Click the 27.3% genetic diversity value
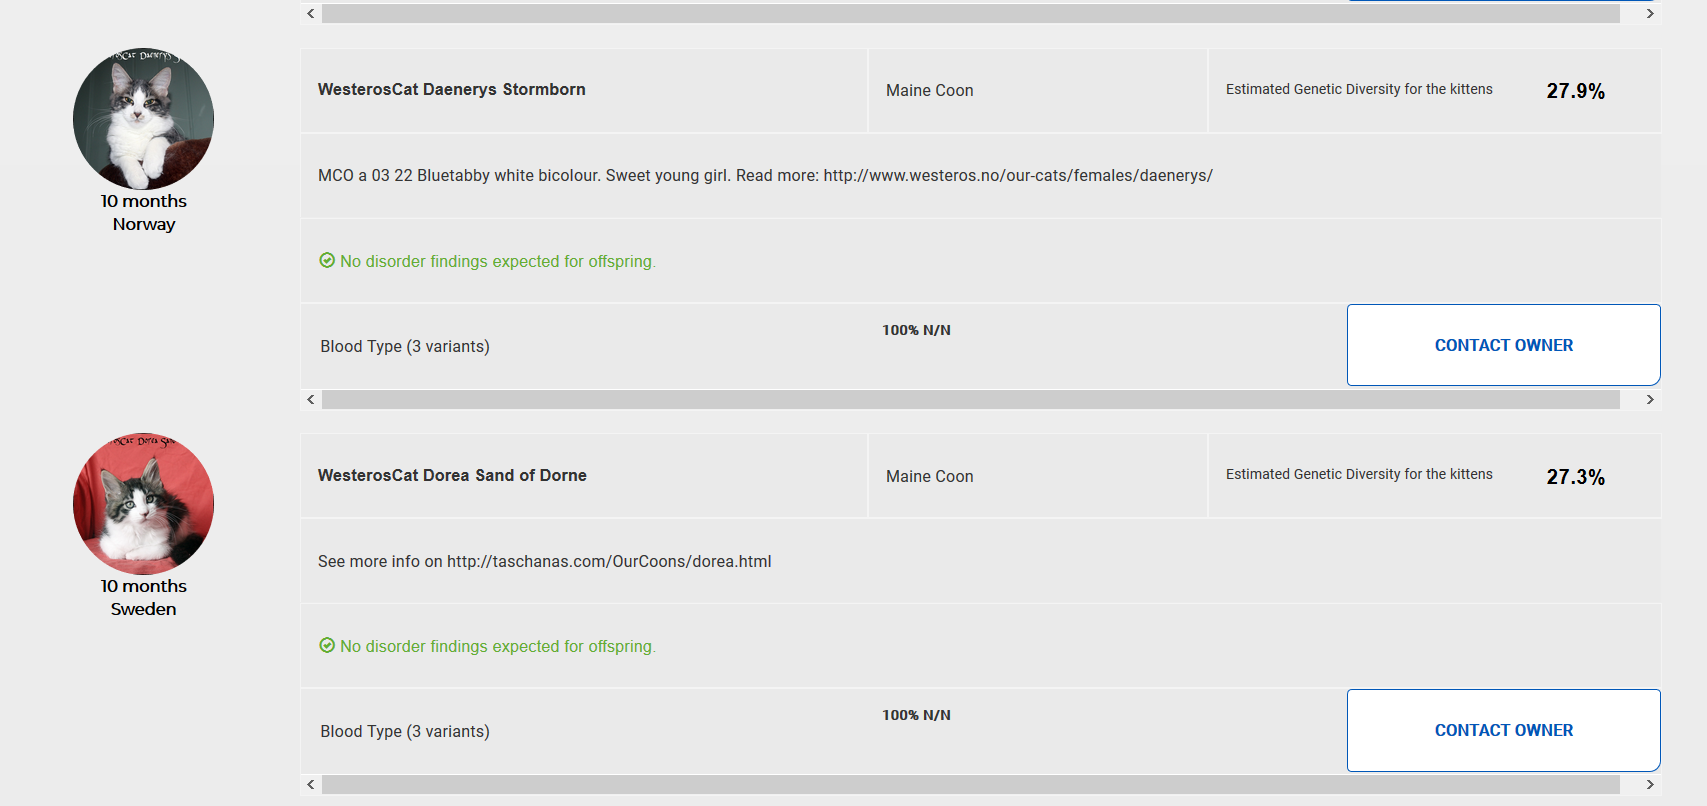The image size is (1707, 806). pyautogui.click(x=1575, y=477)
